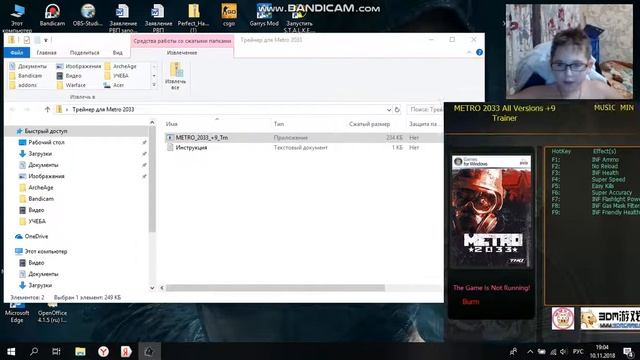Image resolution: width=640 pixels, height=360 pixels.
Task: Open Yandex Browser from the taskbar
Action: pyautogui.click(x=103, y=351)
